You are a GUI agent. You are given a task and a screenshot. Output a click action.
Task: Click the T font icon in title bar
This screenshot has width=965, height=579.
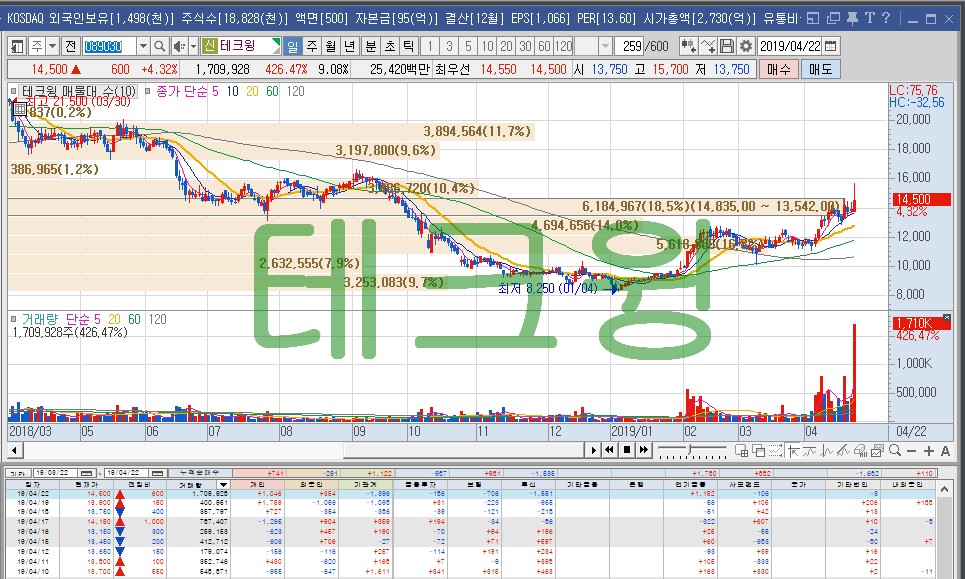[870, 18]
